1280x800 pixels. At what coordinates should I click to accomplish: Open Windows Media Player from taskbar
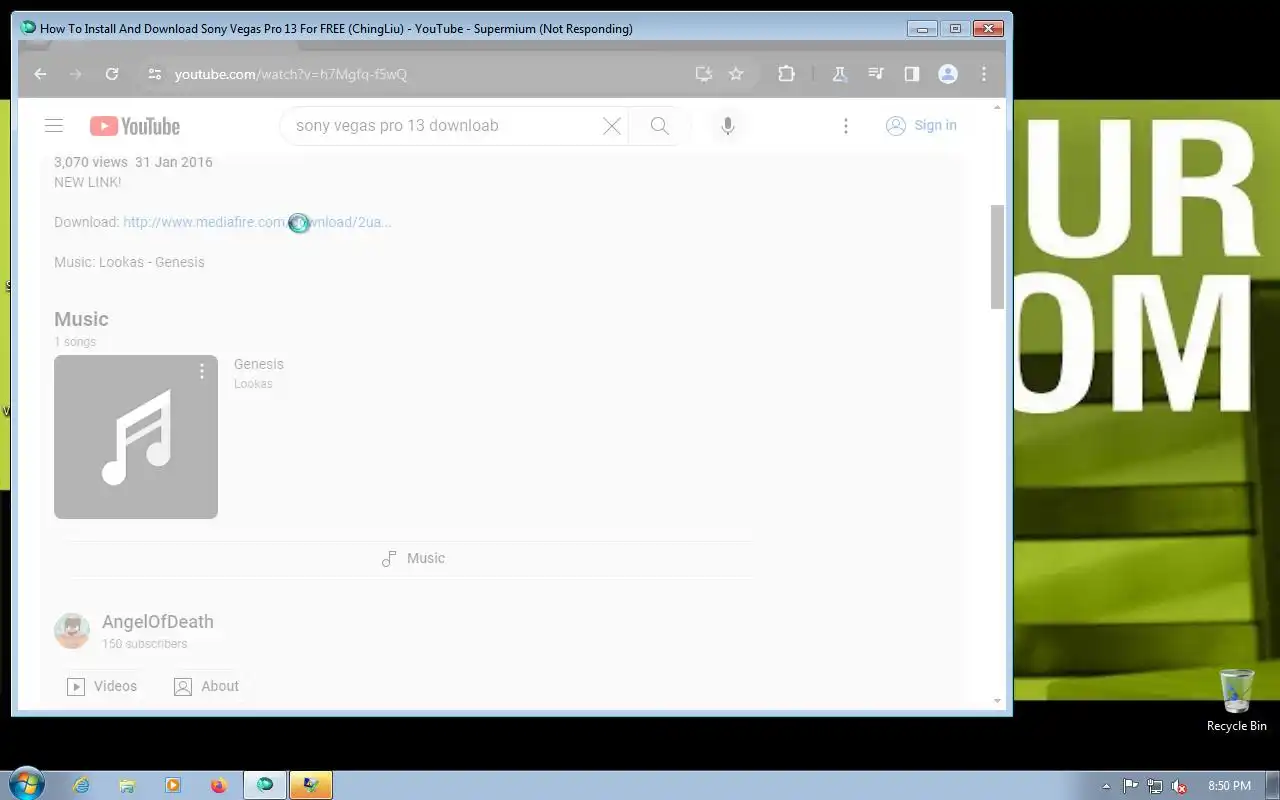tap(173, 786)
